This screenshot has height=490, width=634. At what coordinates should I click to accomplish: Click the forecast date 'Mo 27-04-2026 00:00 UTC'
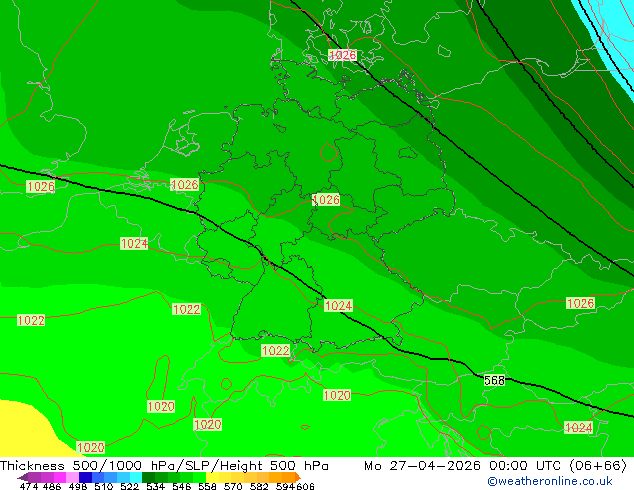(x=464, y=466)
